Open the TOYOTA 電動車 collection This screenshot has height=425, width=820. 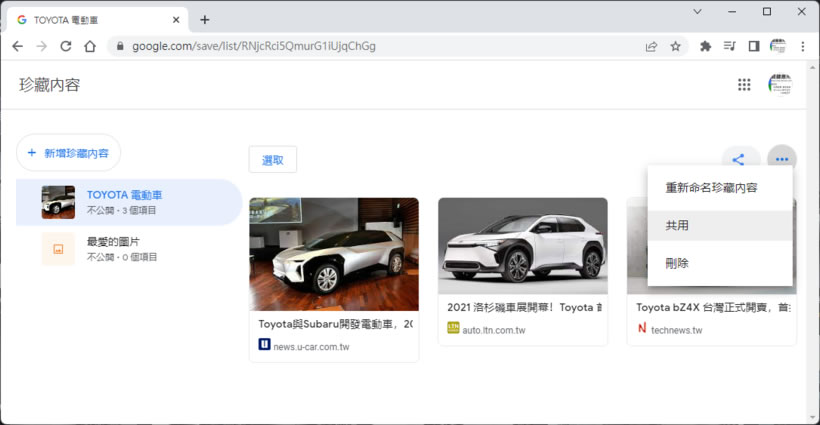pos(129,202)
